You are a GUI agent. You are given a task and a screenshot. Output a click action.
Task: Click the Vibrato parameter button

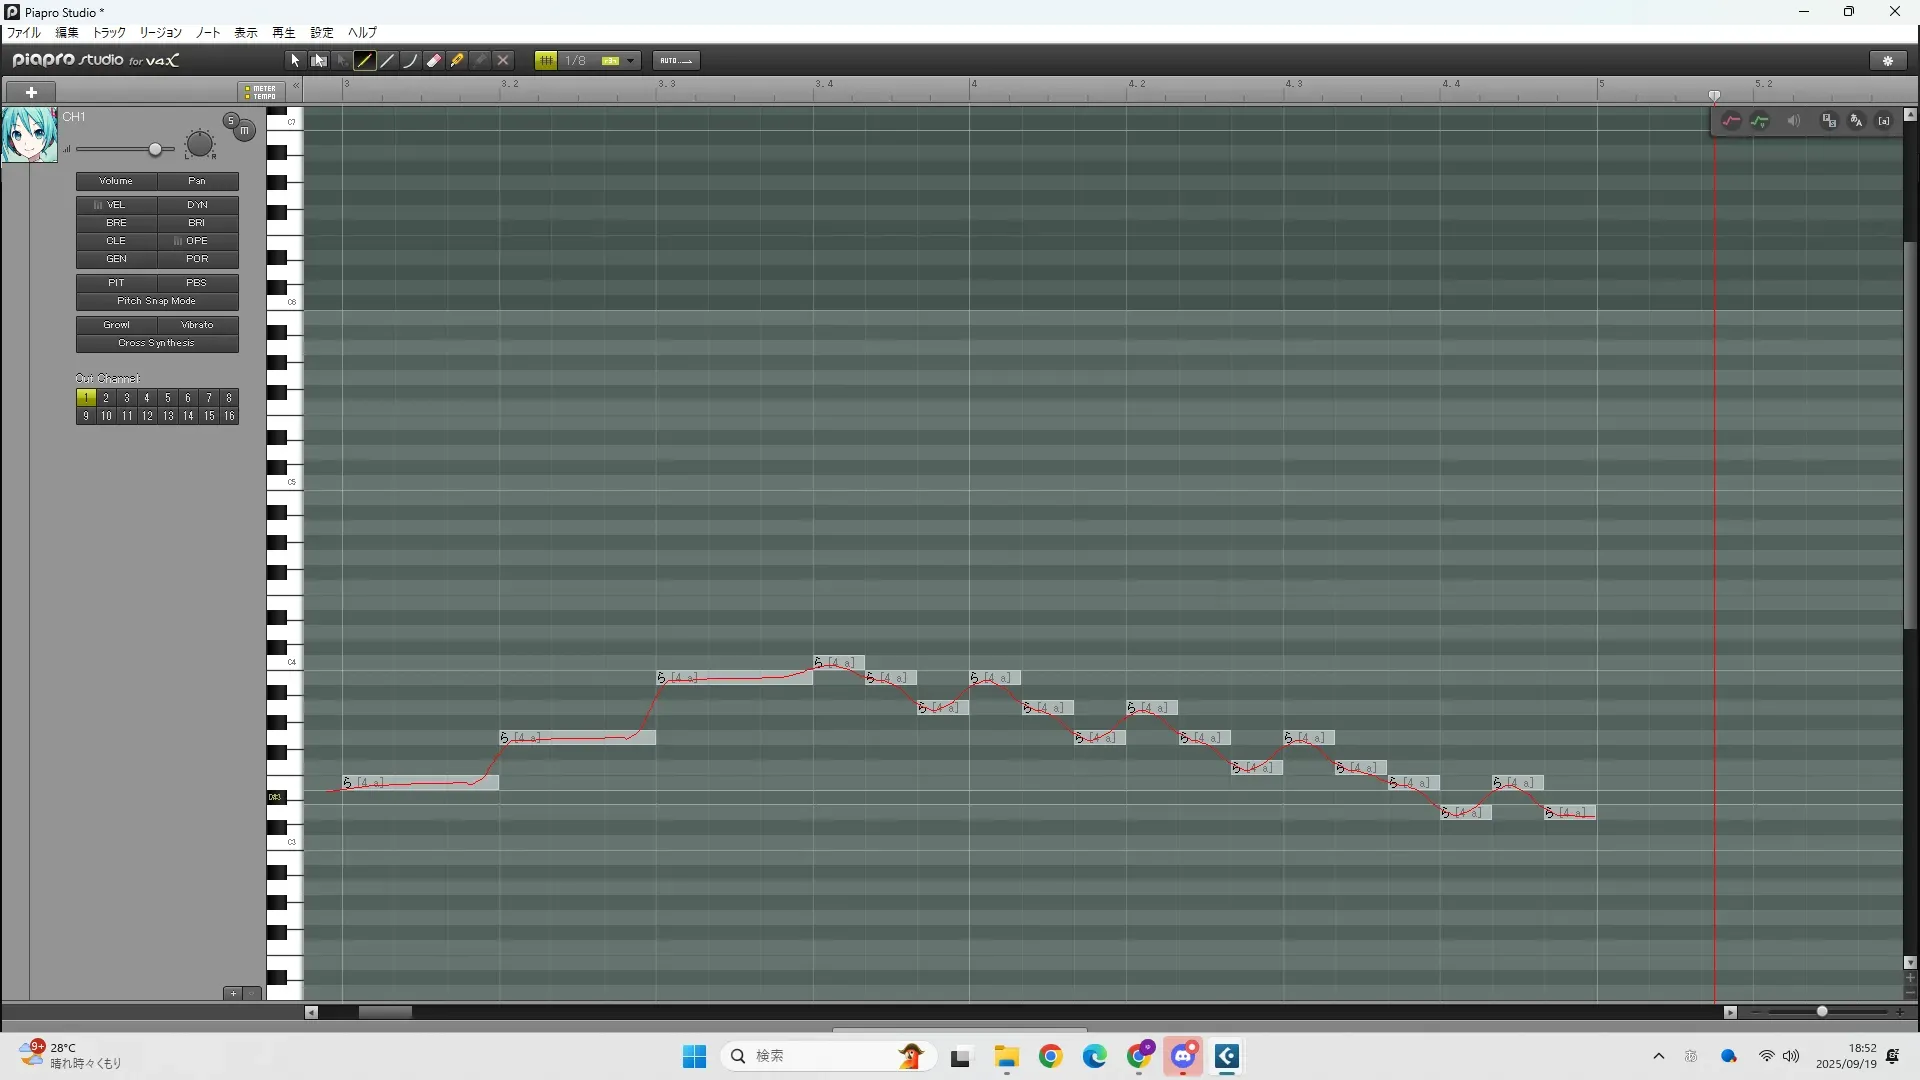197,325
